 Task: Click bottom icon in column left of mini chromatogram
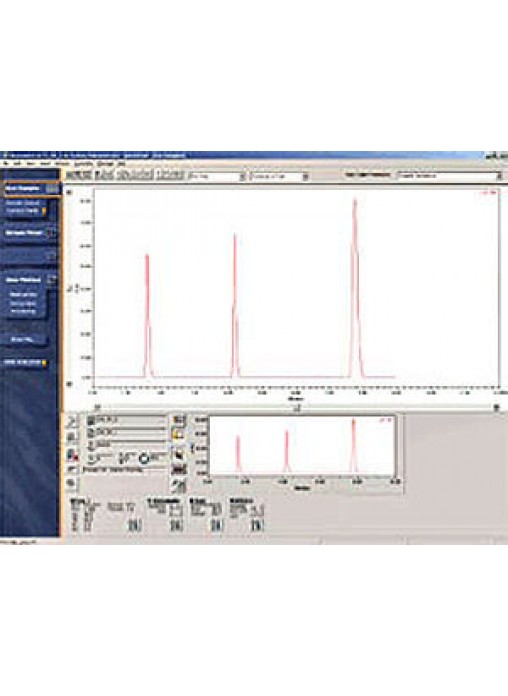pos(179,486)
